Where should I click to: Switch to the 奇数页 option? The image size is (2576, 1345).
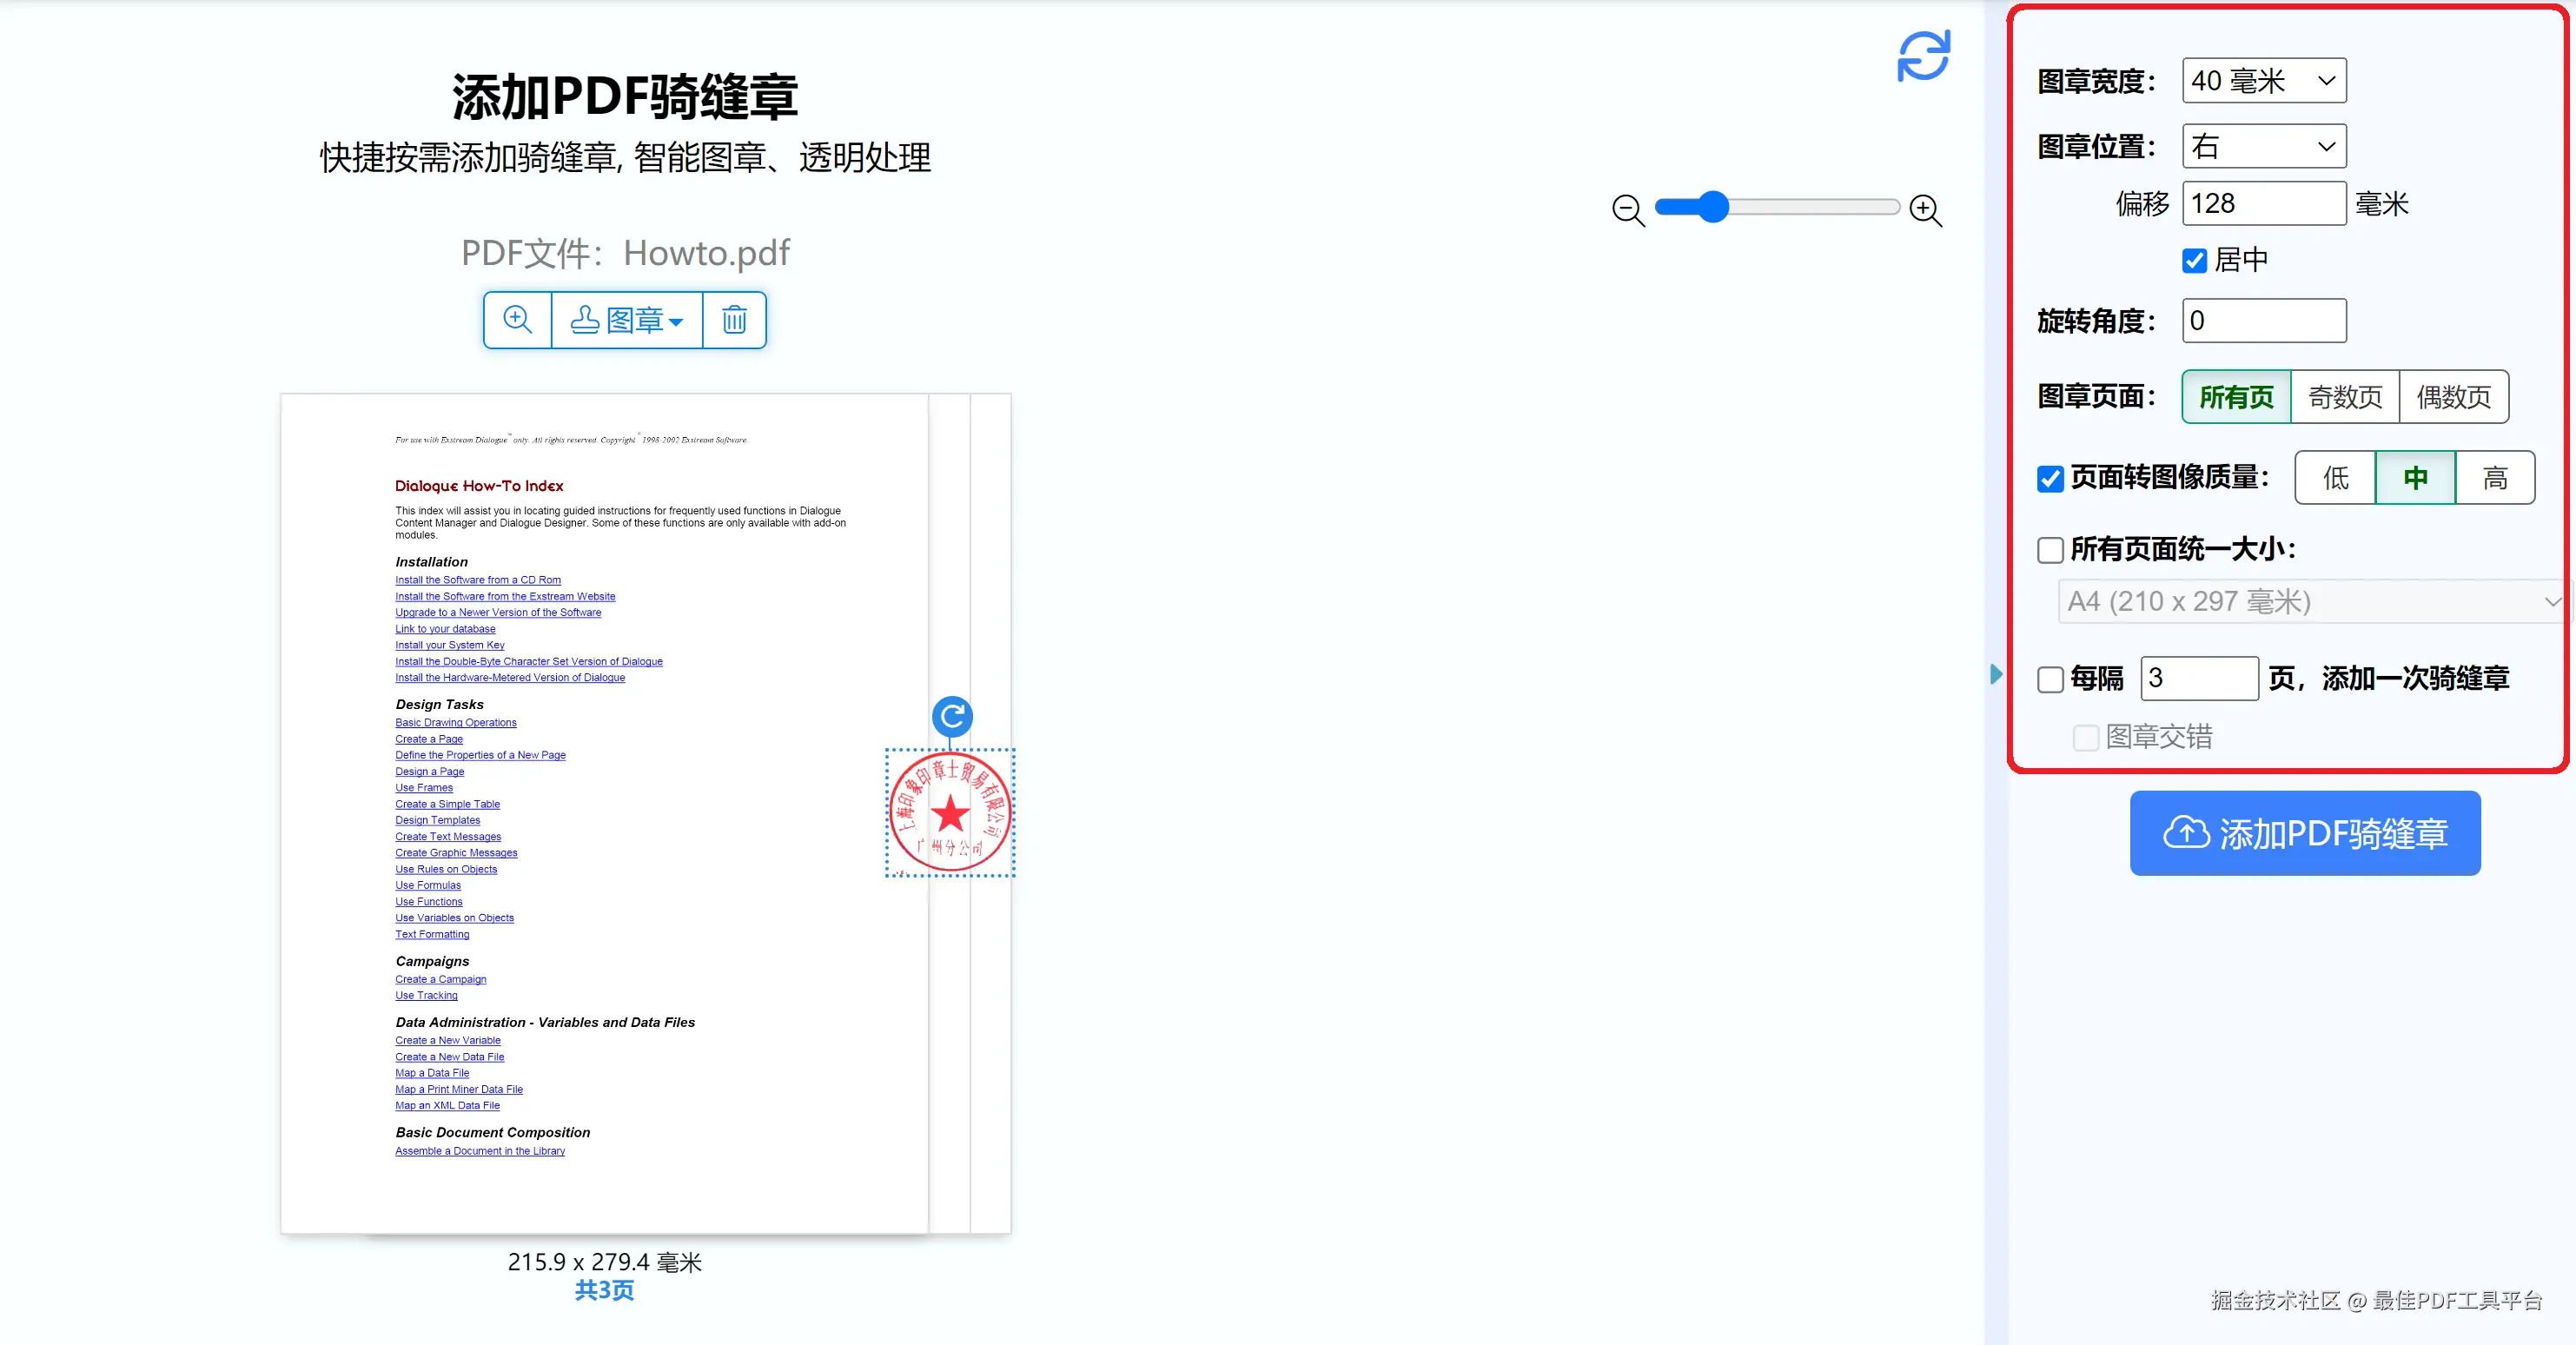pos(2344,397)
